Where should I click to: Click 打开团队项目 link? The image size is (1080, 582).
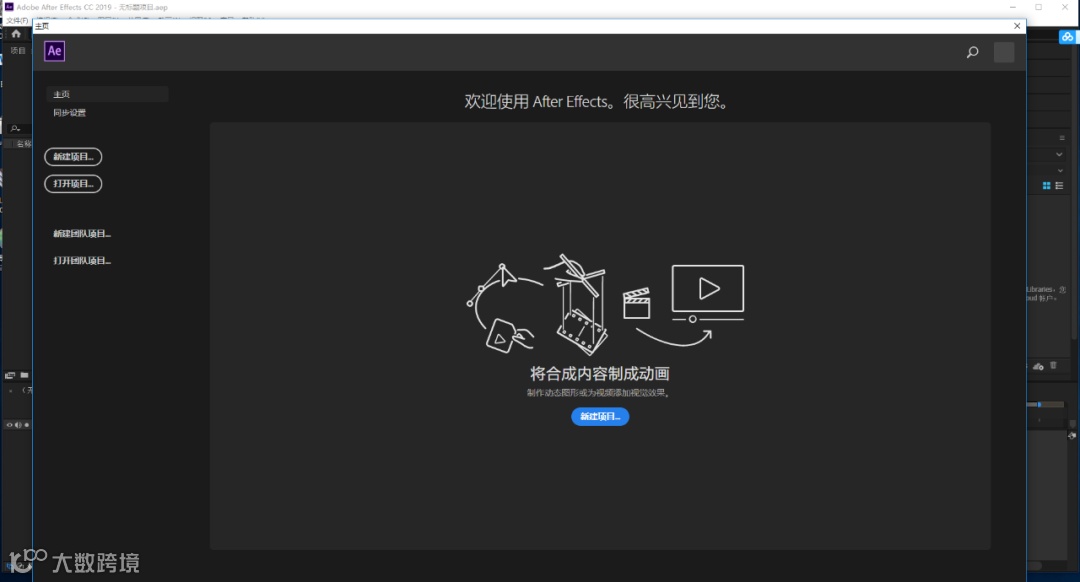coord(82,260)
